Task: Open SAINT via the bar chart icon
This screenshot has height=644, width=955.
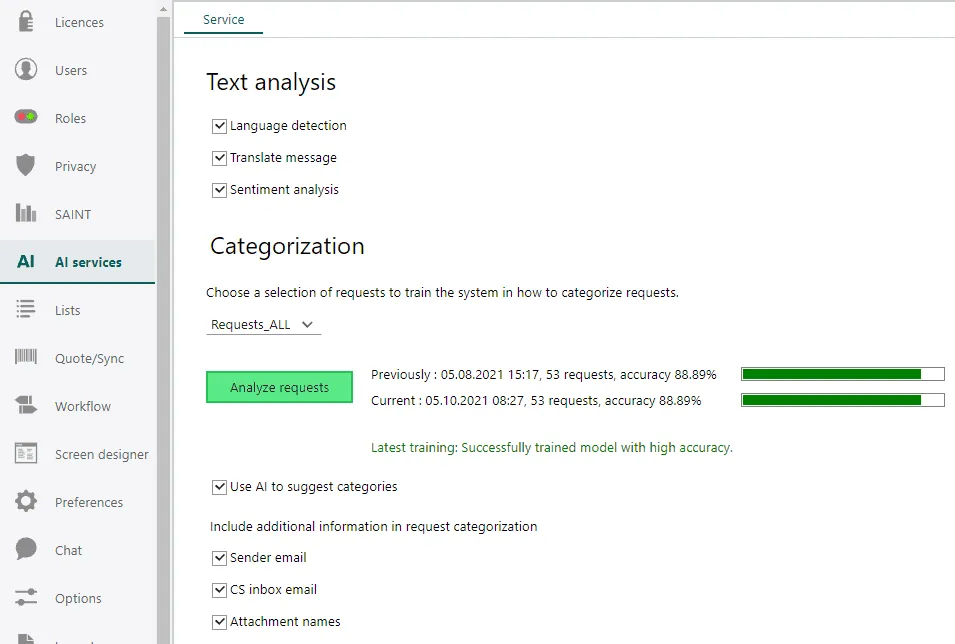Action: pyautogui.click(x=26, y=214)
